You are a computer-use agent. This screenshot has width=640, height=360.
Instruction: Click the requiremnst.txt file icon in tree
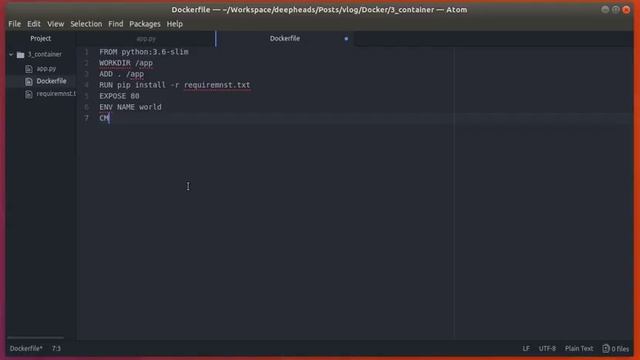(29, 94)
